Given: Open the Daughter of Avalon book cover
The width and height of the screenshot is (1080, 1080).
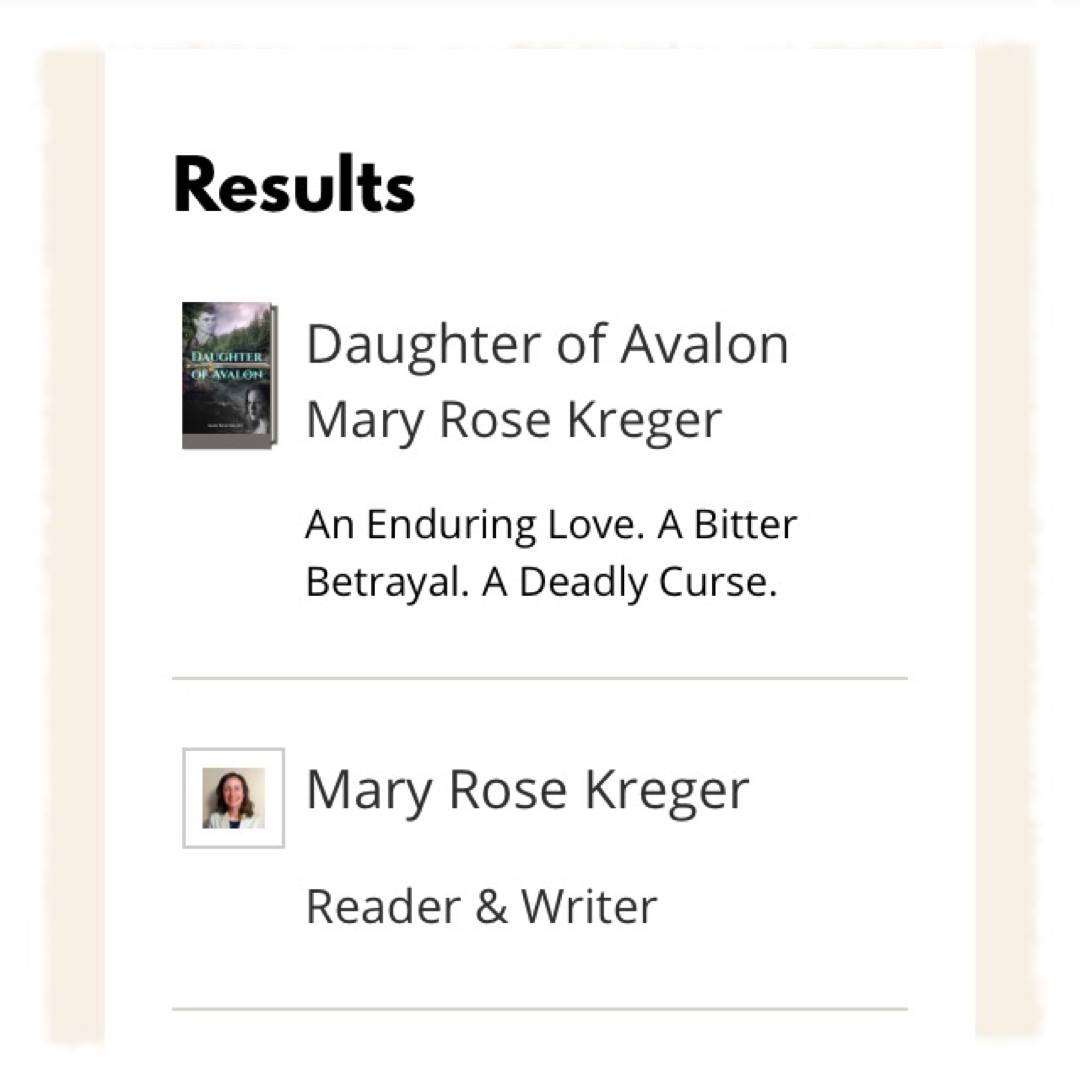Looking at the screenshot, I should click(x=228, y=375).
